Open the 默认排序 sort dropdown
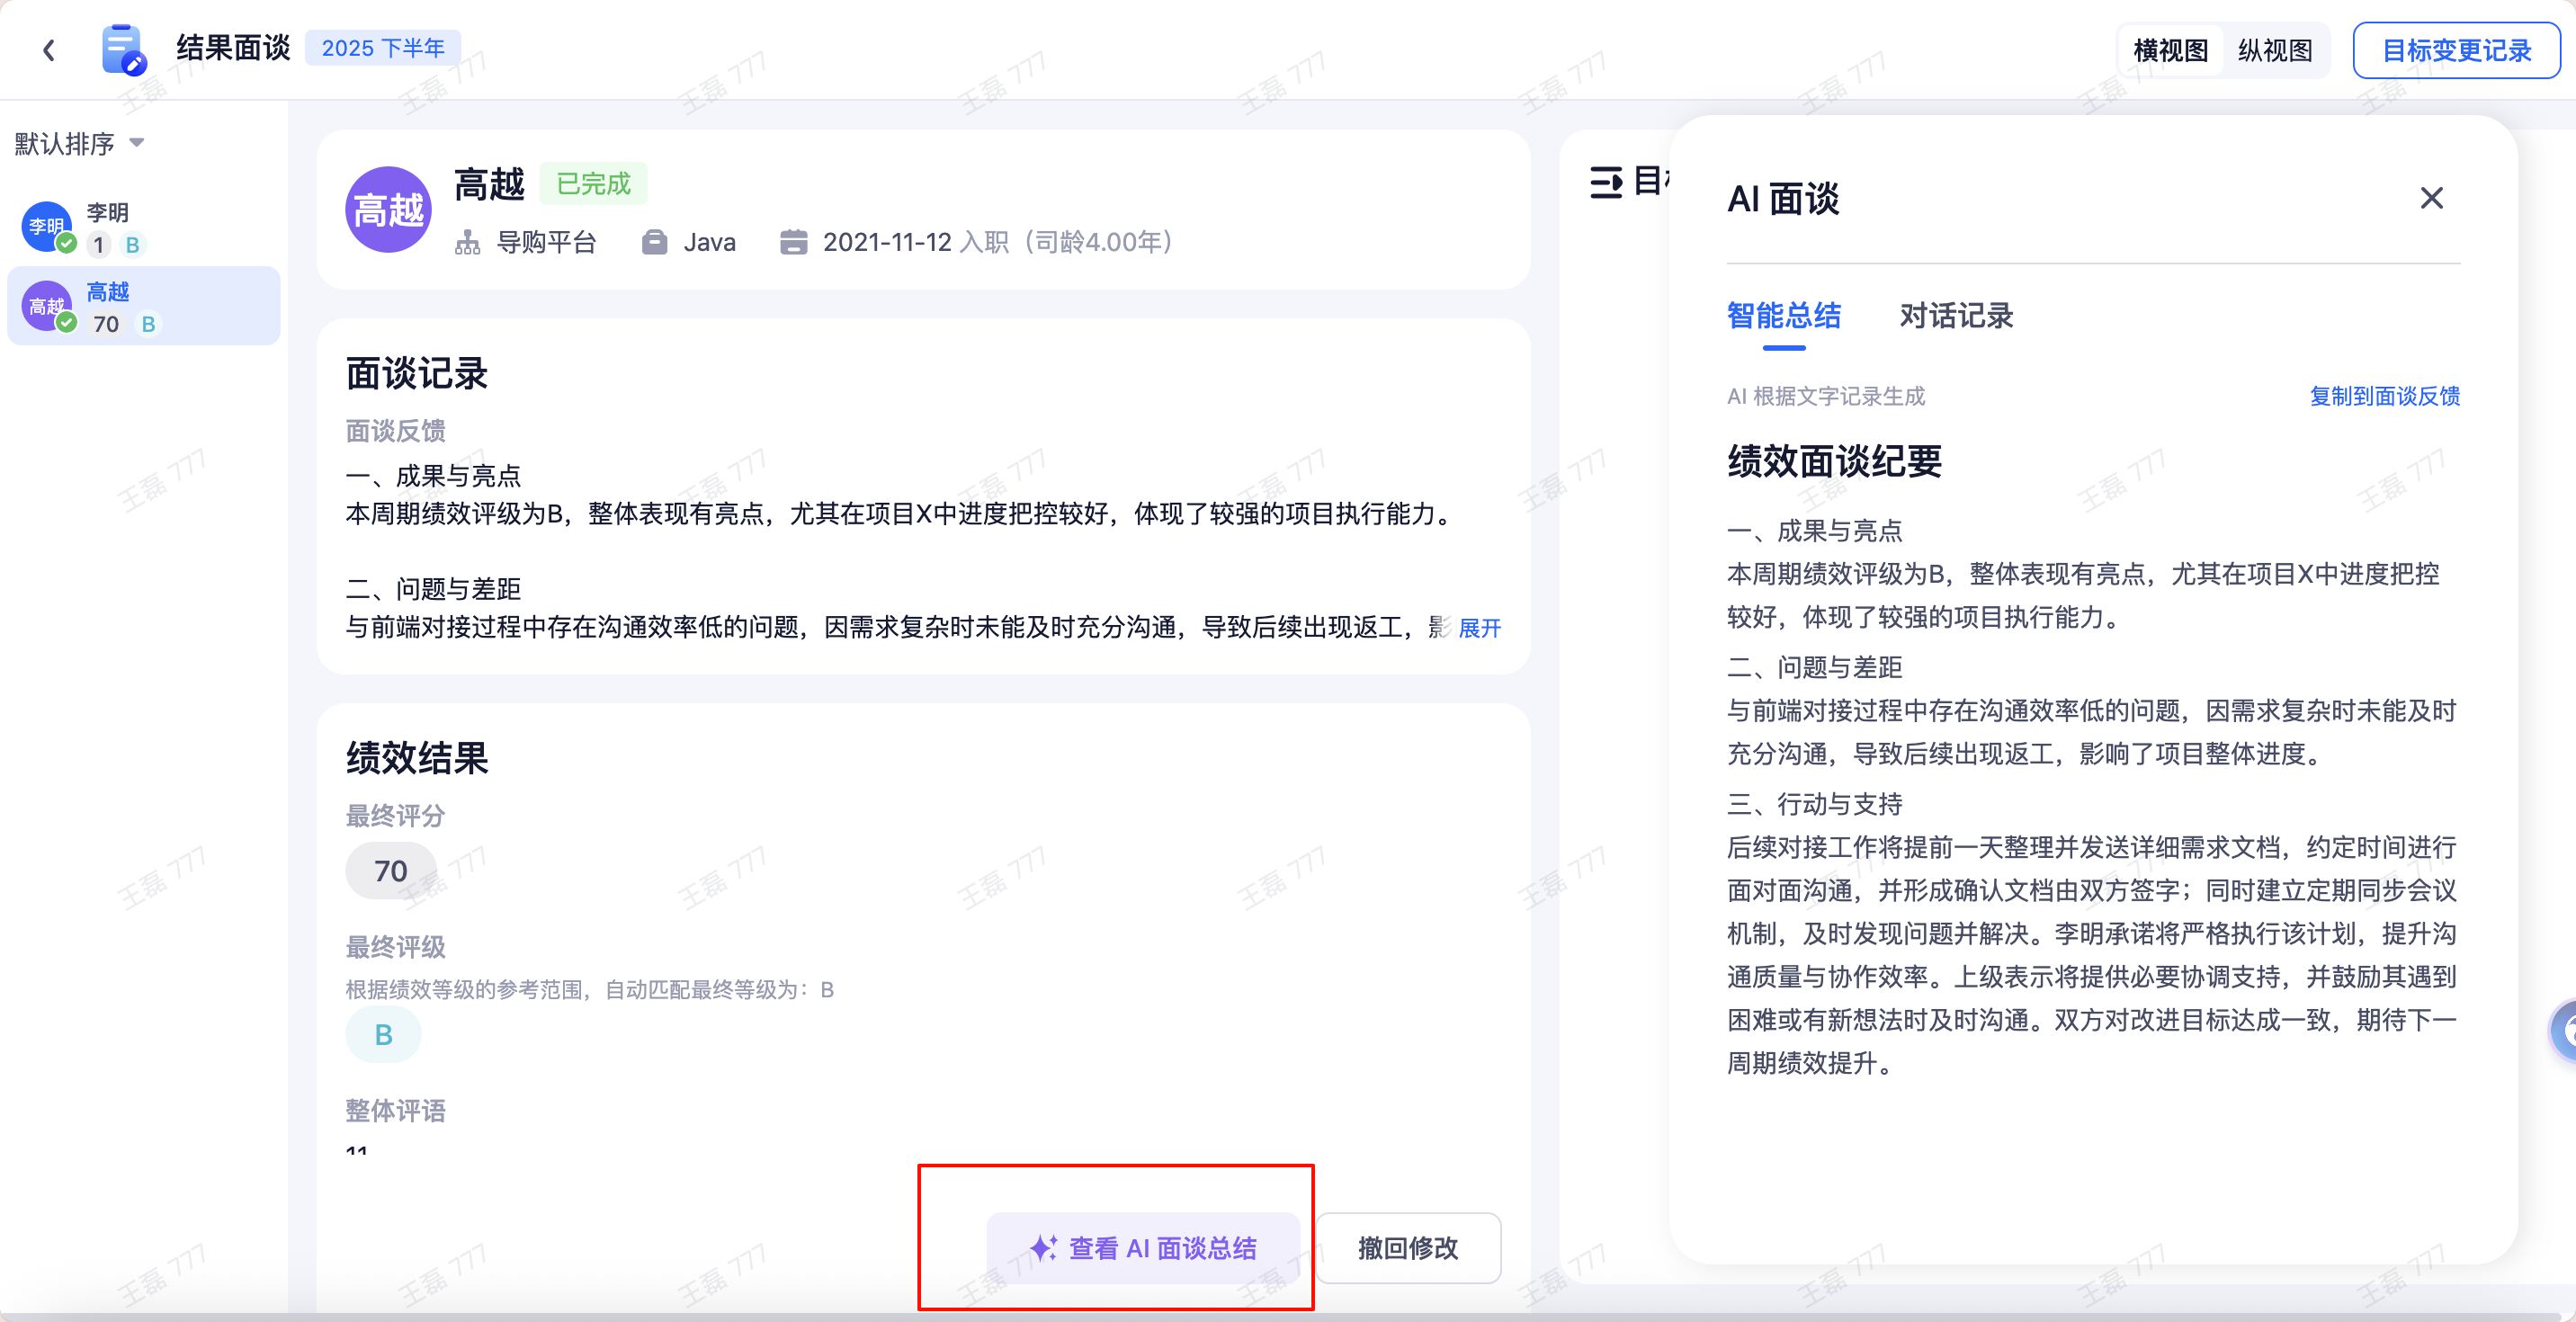Screen dimensions: 2576x1322 pos(80,144)
